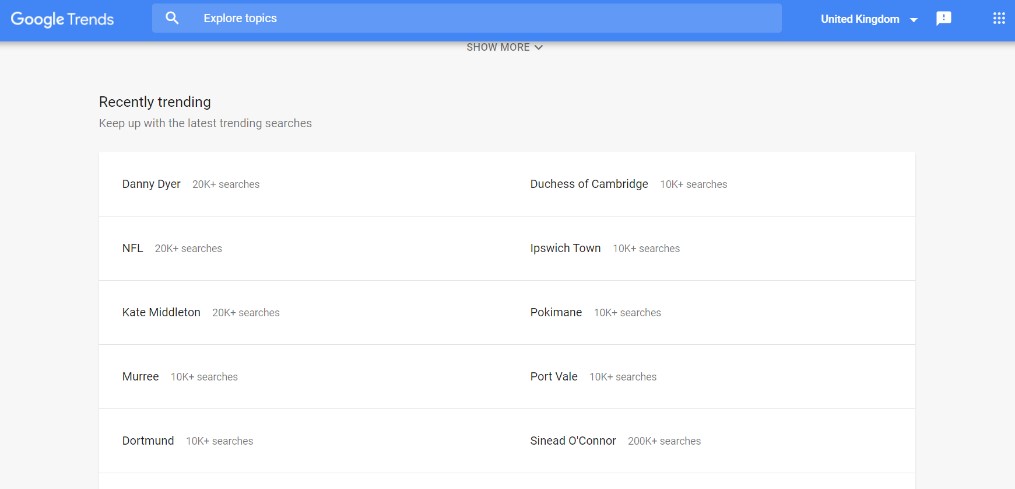Image resolution: width=1015 pixels, height=489 pixels.
Task: Open the send feedback icon
Action: 944,19
